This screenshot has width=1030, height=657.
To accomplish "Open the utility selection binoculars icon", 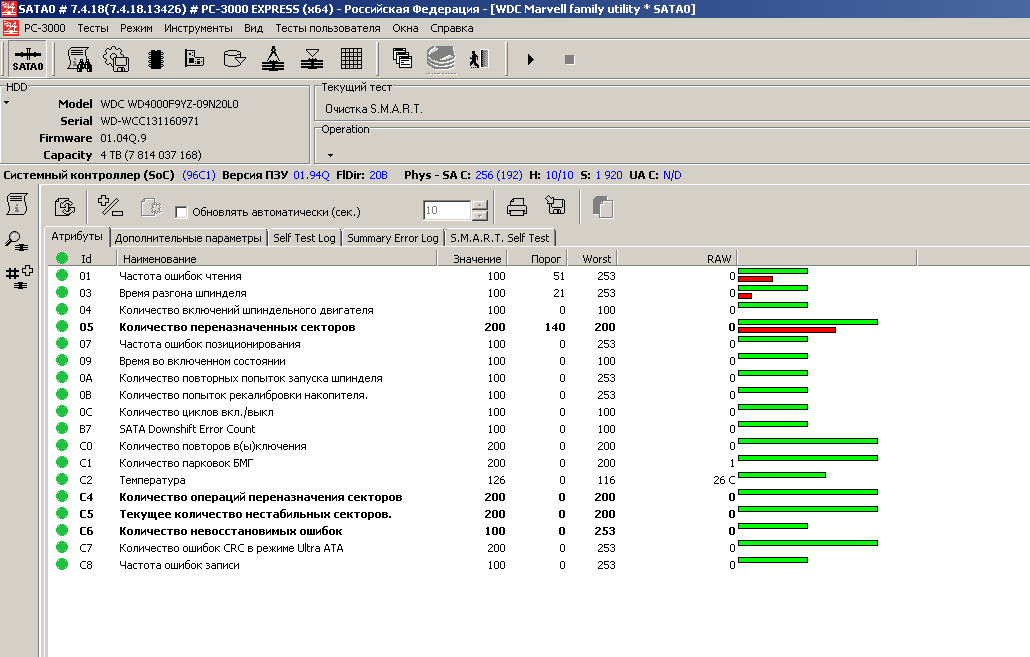I will pyautogui.click(x=79, y=59).
